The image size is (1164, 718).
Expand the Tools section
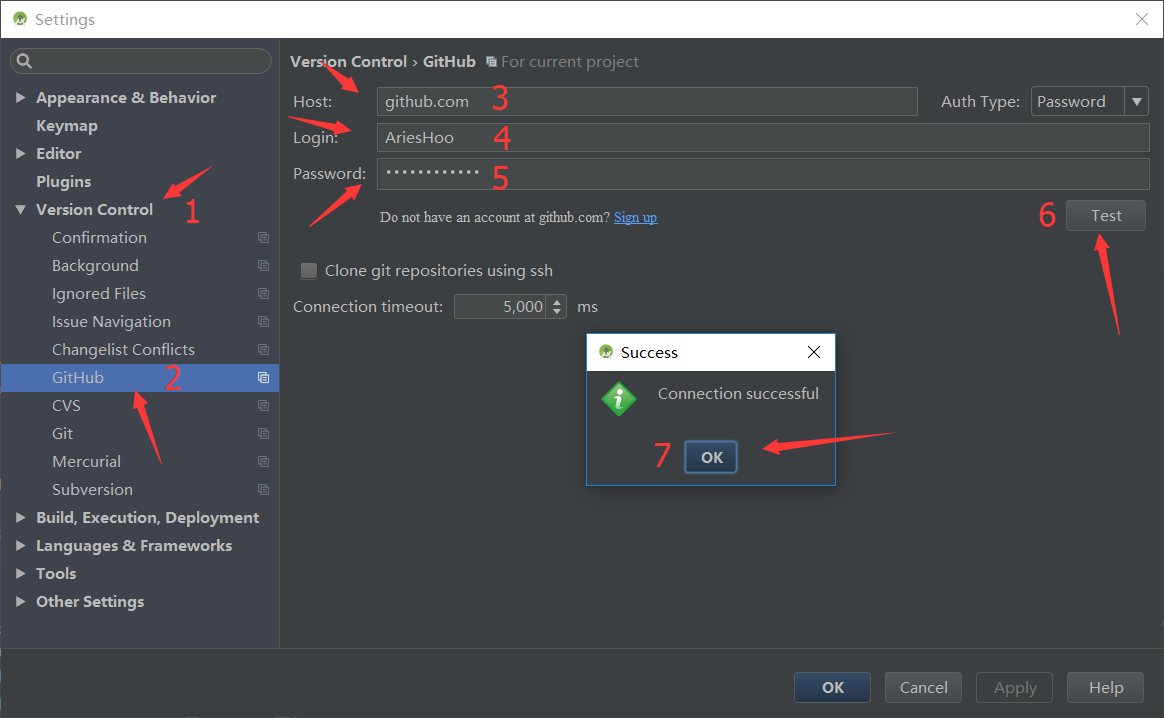(21, 573)
